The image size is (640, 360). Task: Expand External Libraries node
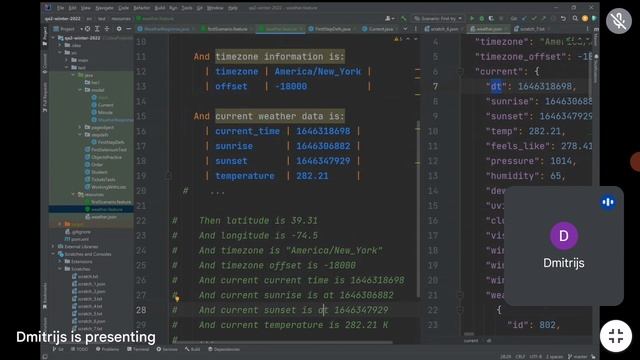53,247
